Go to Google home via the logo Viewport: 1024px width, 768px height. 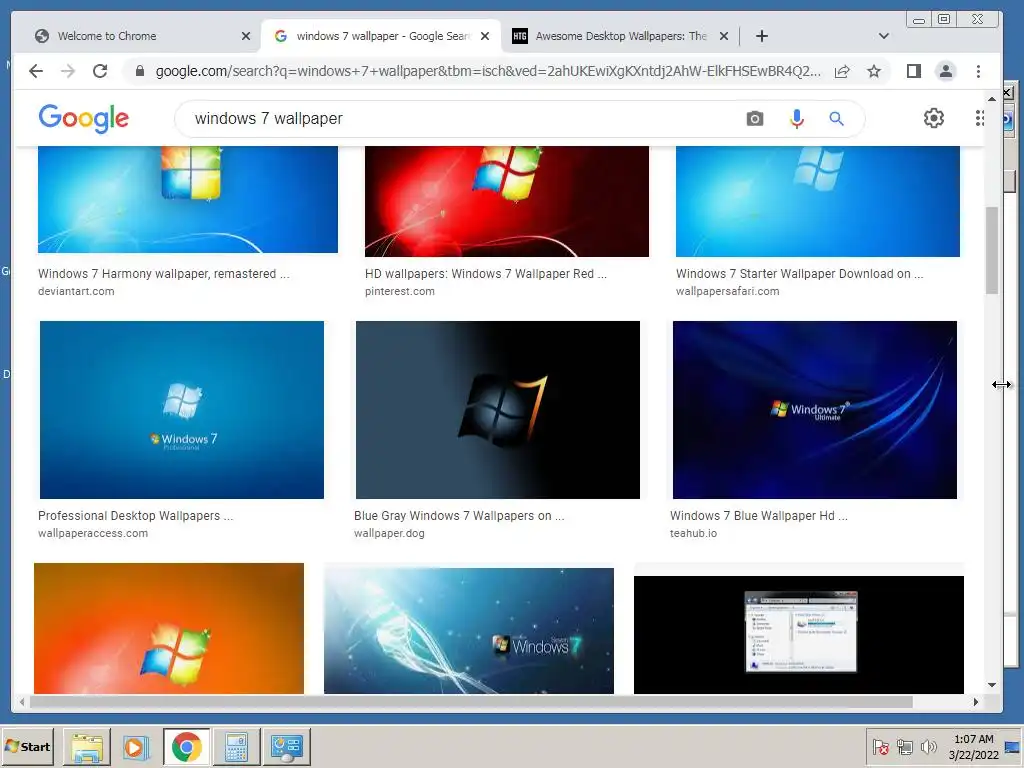(x=84, y=118)
